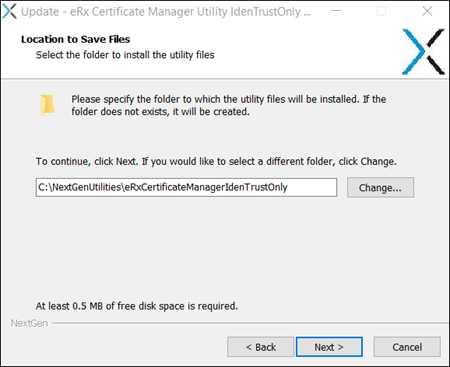Viewport: 450px width, 367px height.
Task: Go to previous step with Back
Action: point(261,347)
